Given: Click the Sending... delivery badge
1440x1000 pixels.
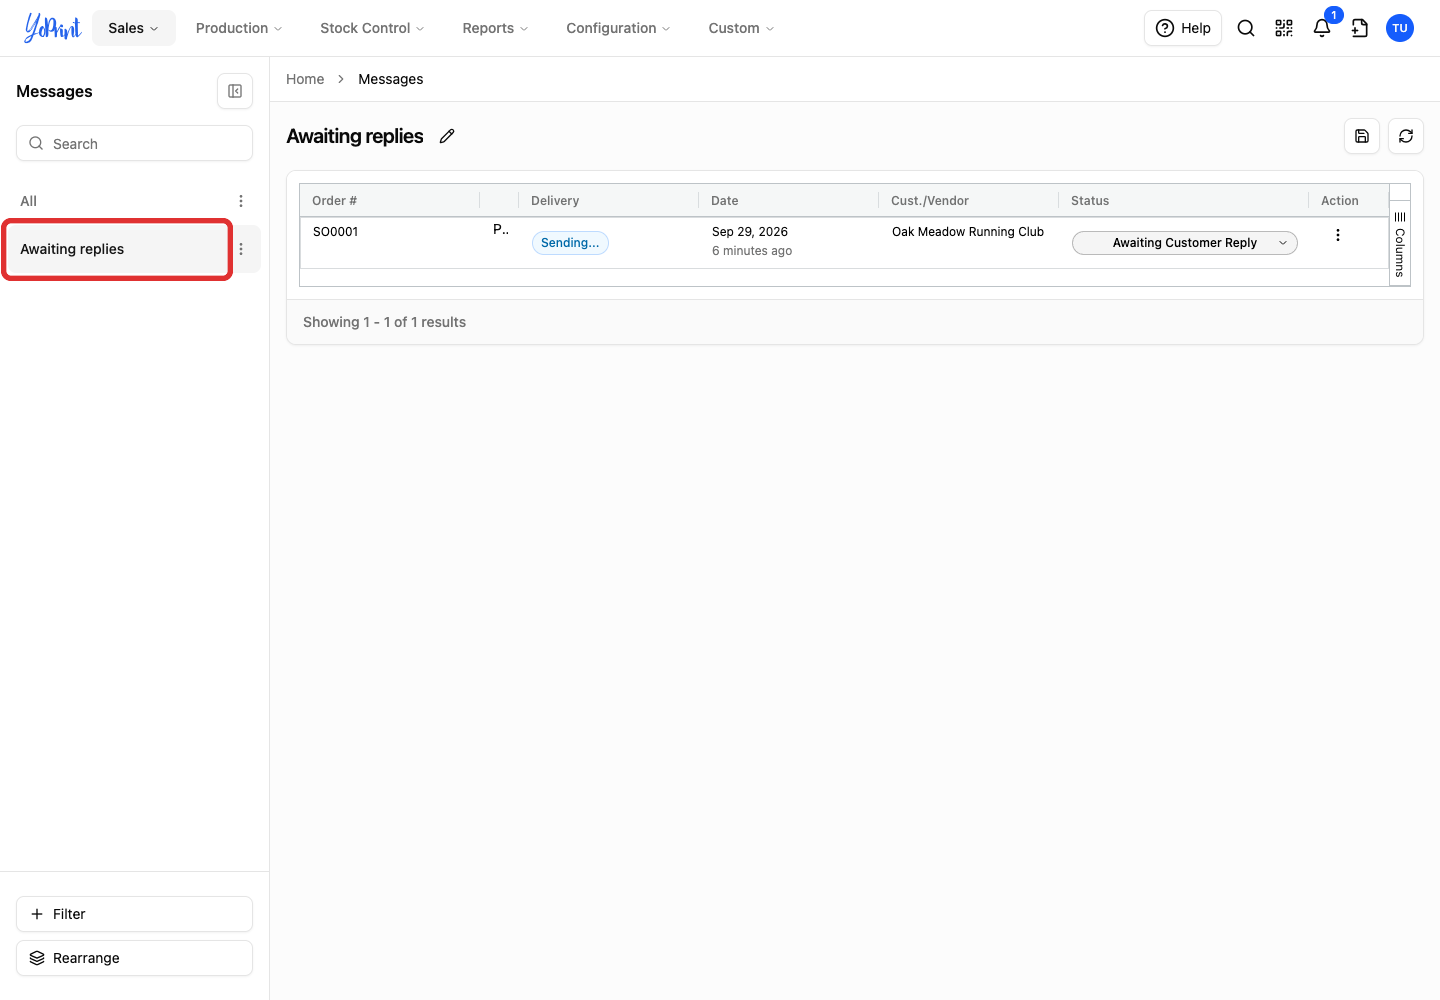Looking at the screenshot, I should [x=570, y=243].
